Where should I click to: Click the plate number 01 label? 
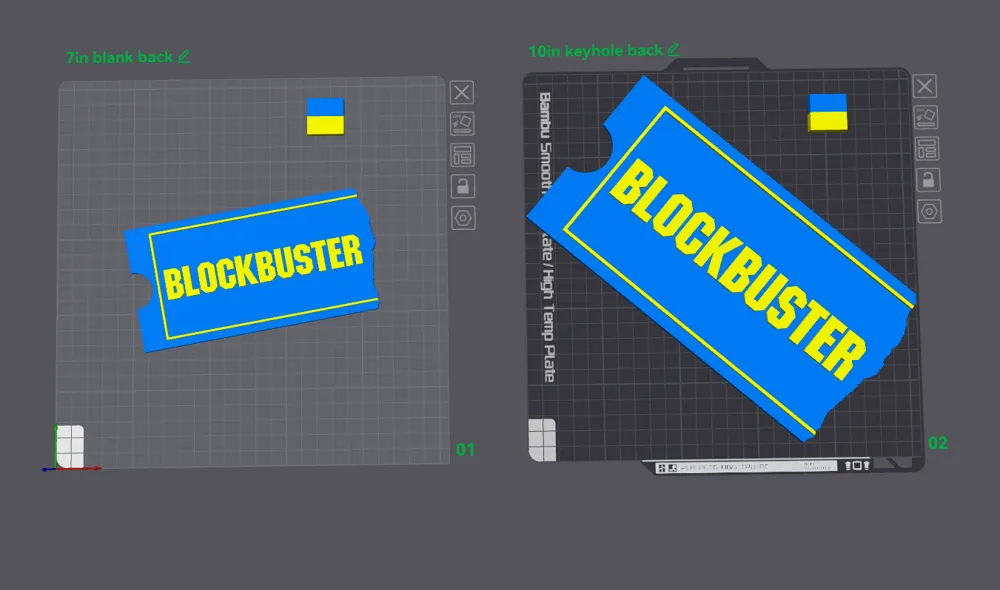tap(465, 450)
